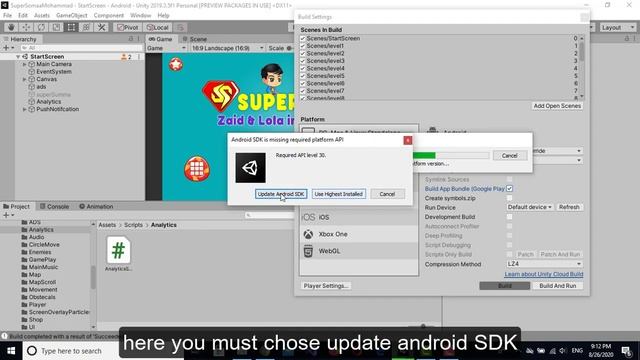Open the Window menu
640x360 pixels.
(140, 16)
